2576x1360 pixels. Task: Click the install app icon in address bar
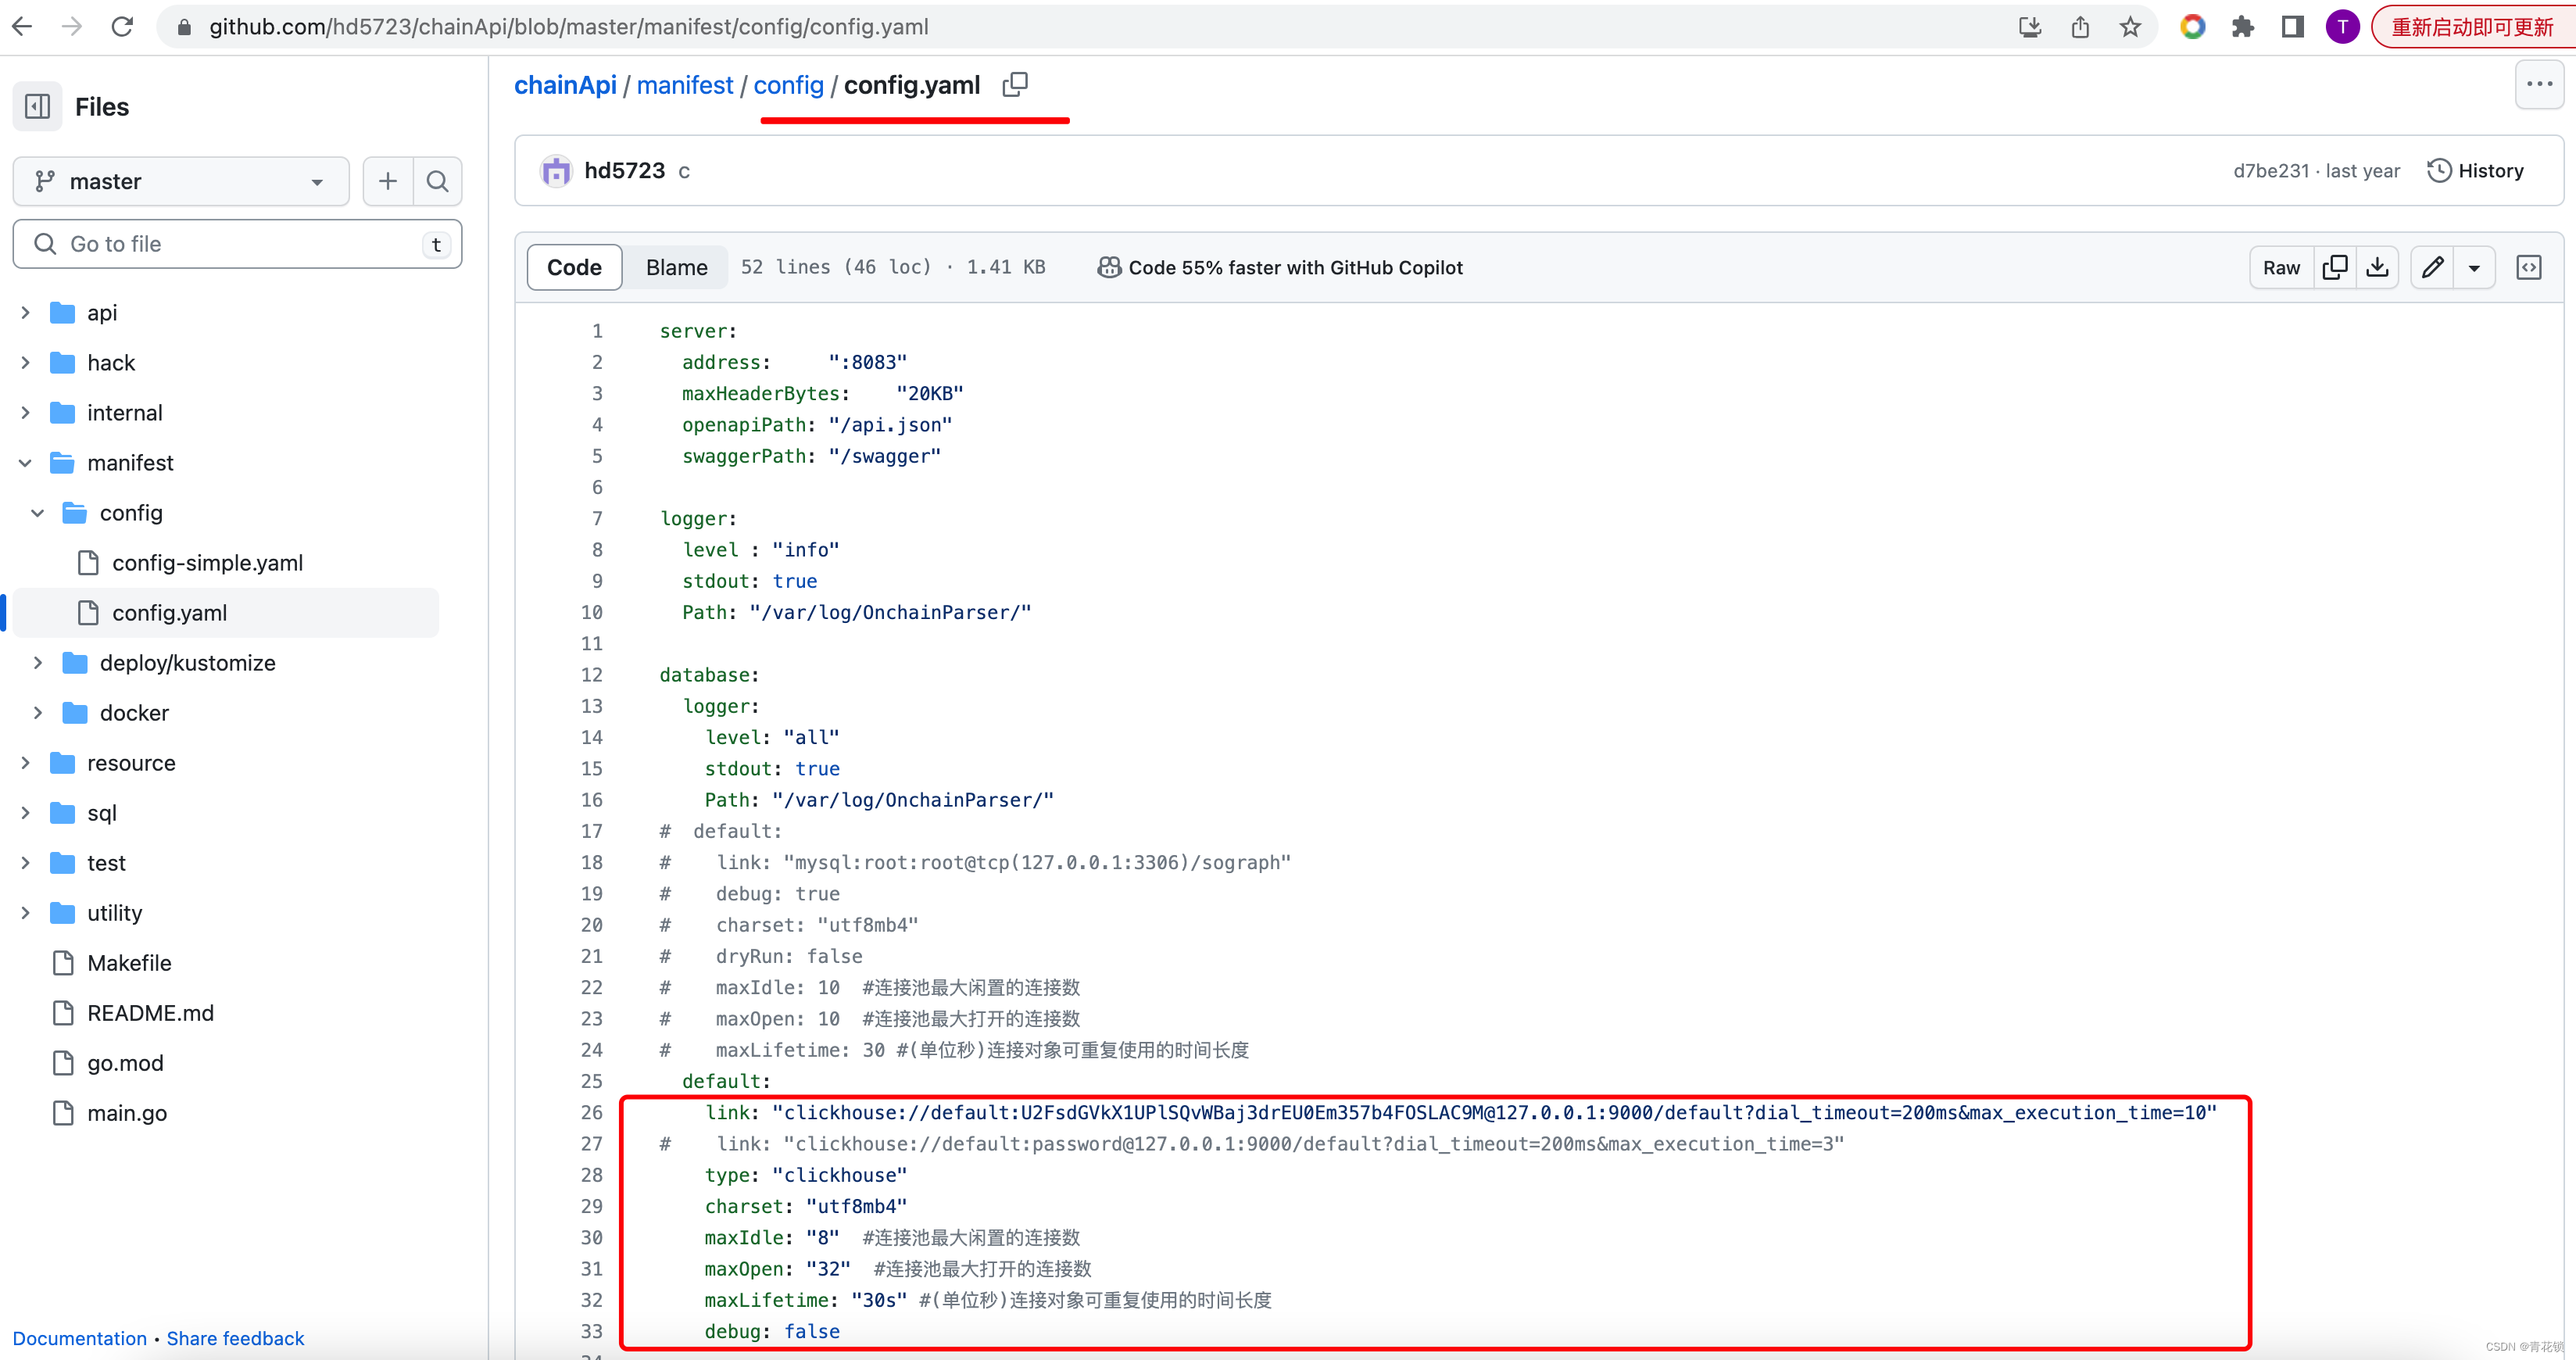tap(2030, 27)
